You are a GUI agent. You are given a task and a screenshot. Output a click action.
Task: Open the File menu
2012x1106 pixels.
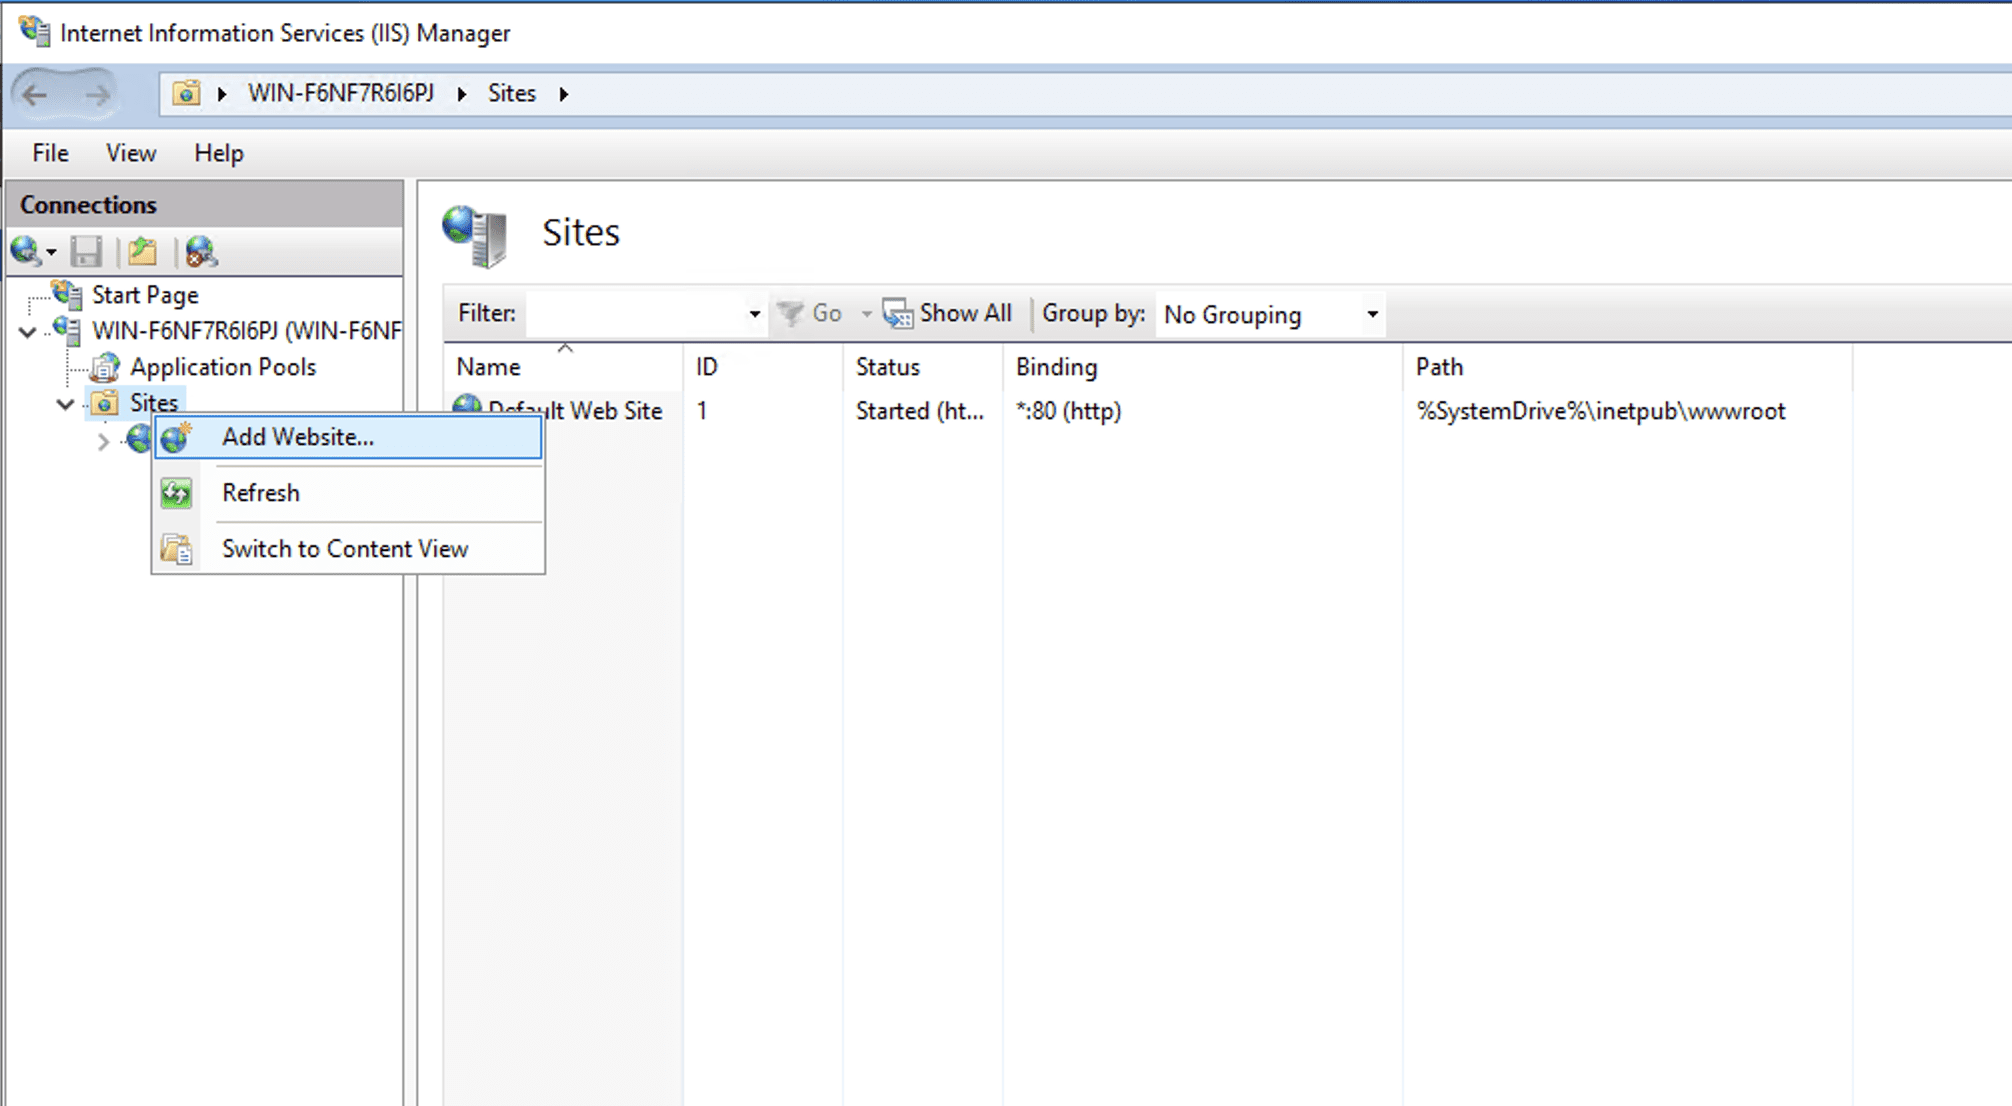tap(50, 153)
